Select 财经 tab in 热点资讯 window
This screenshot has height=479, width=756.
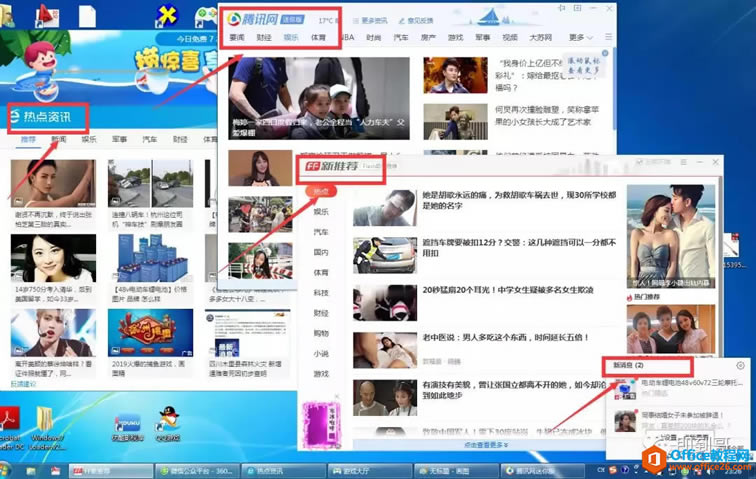coord(180,139)
